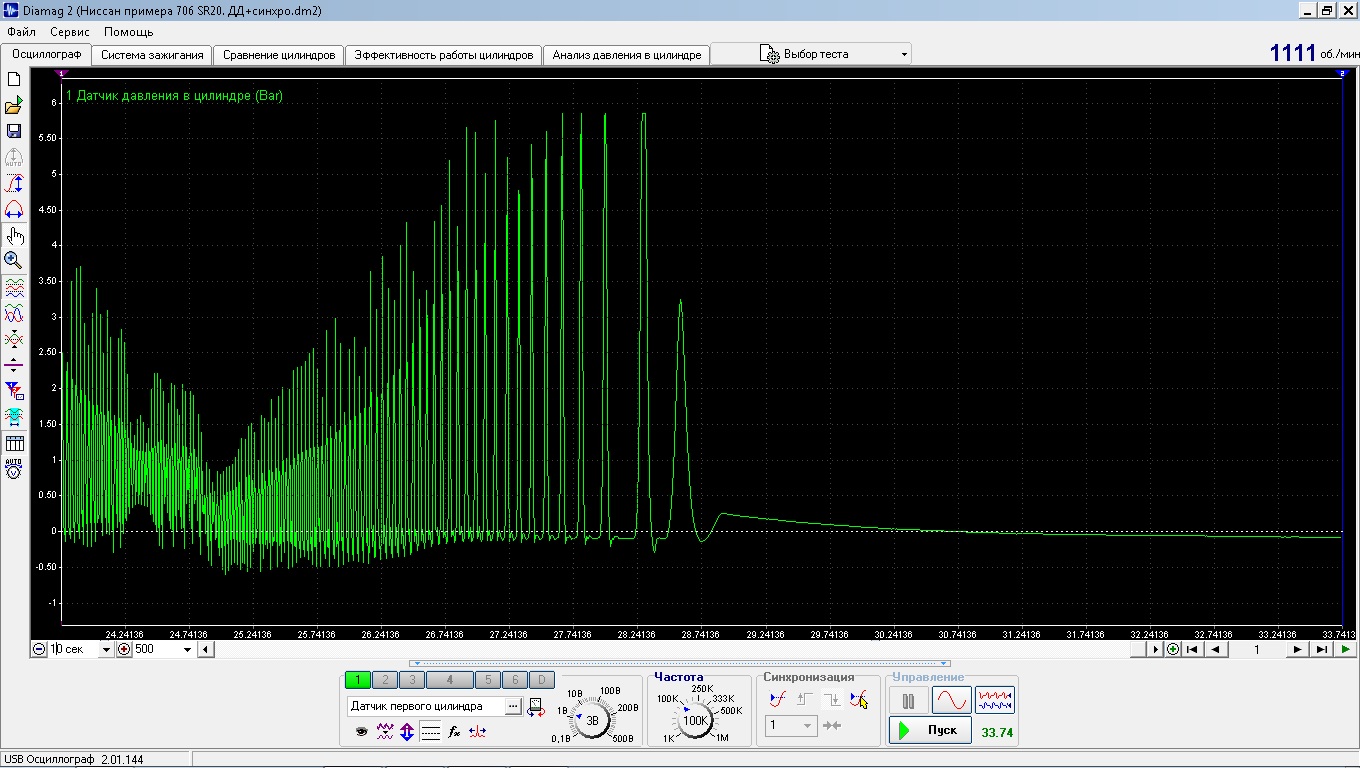The image size is (1360, 768).
Task: Click the new document icon
Action: point(14,79)
